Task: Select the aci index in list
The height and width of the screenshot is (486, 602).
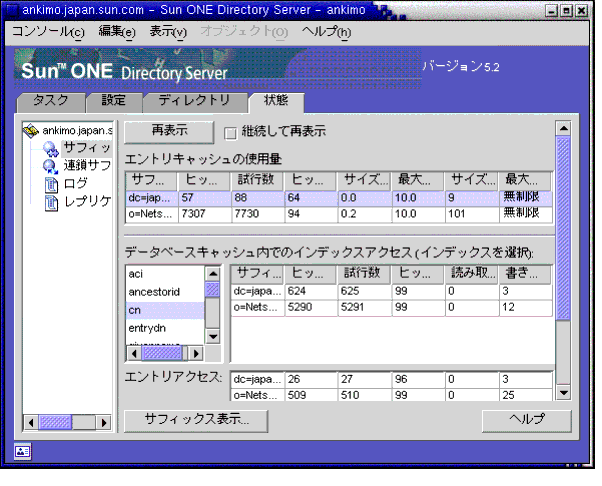Action: 165,274
